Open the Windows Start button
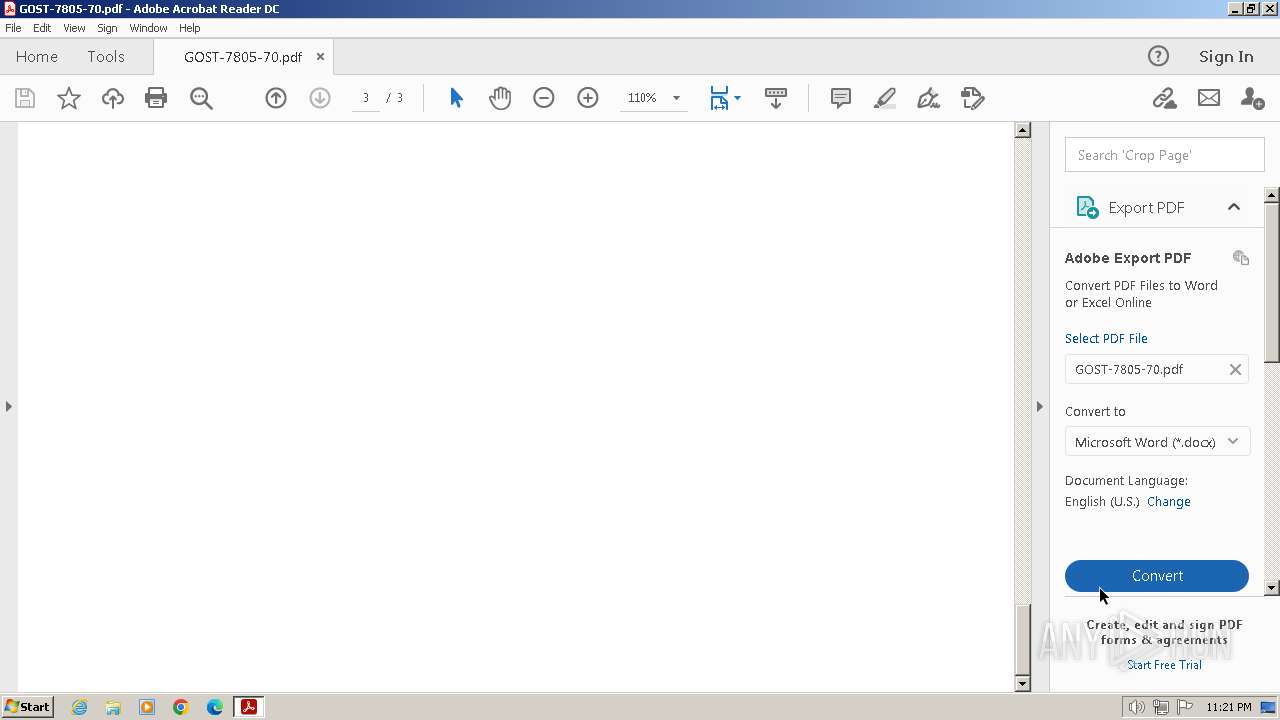1280x720 pixels. click(27, 706)
